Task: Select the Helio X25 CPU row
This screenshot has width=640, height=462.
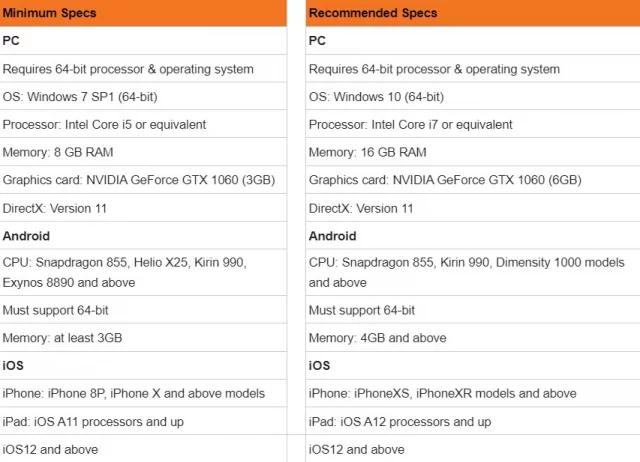Action: (x=143, y=273)
